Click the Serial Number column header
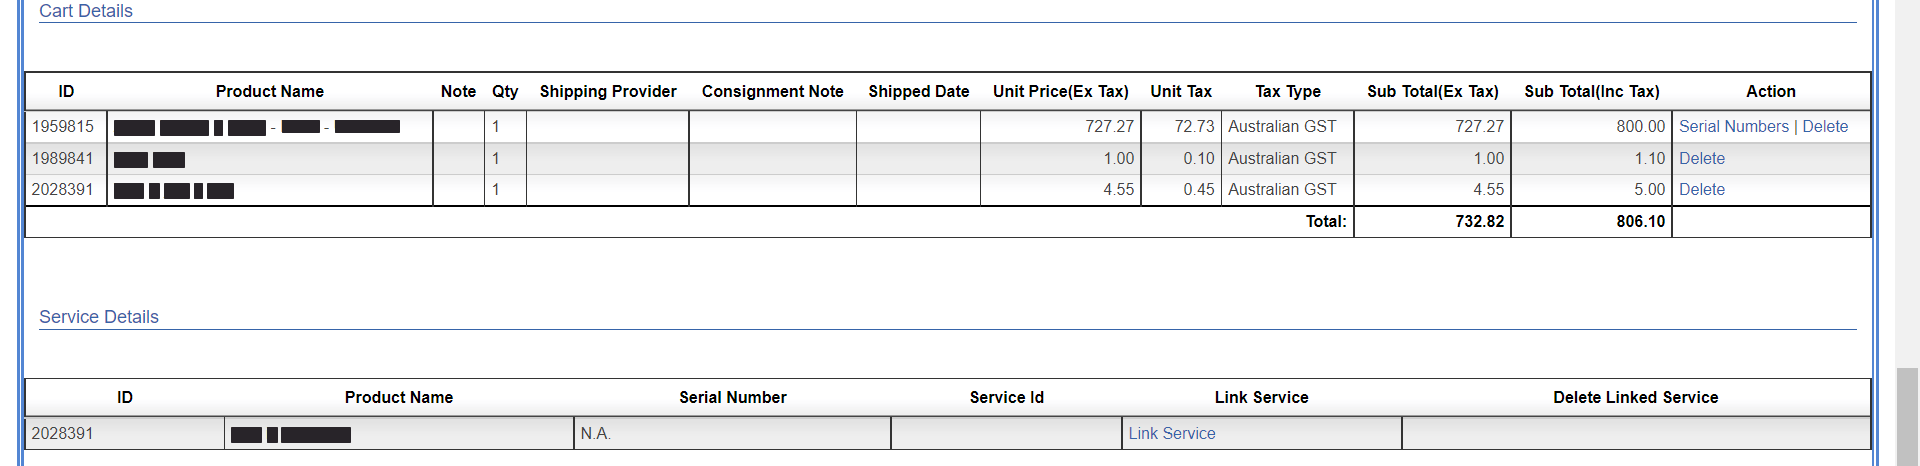Image resolution: width=1920 pixels, height=466 pixels. click(732, 398)
